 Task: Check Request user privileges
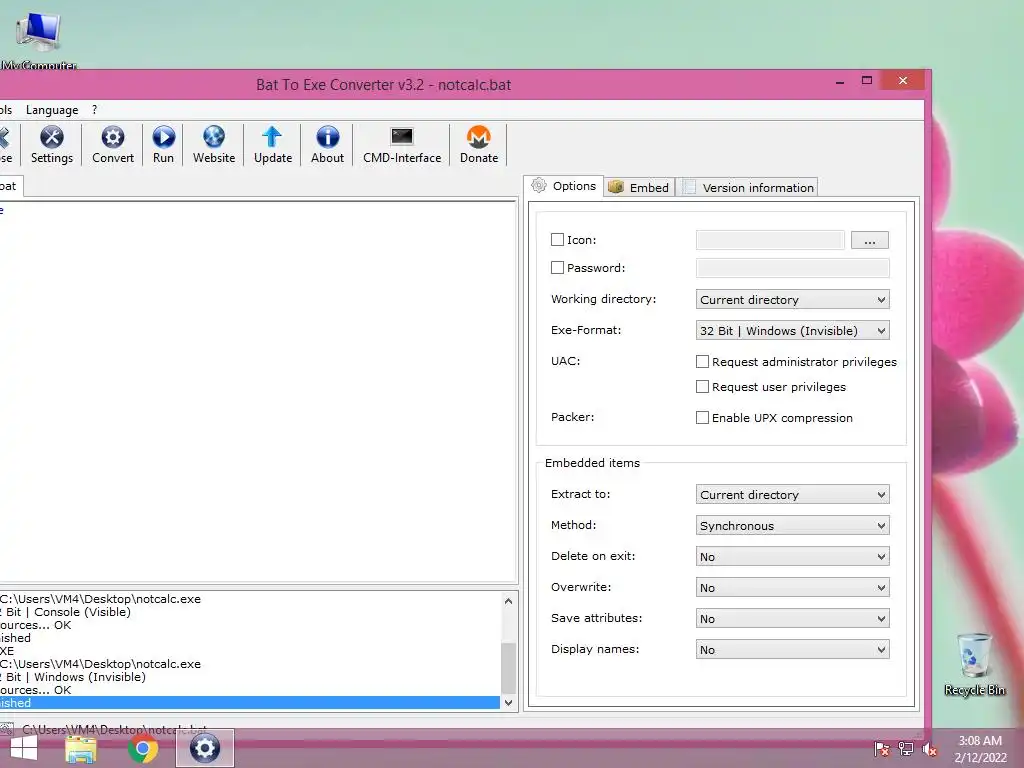702,387
